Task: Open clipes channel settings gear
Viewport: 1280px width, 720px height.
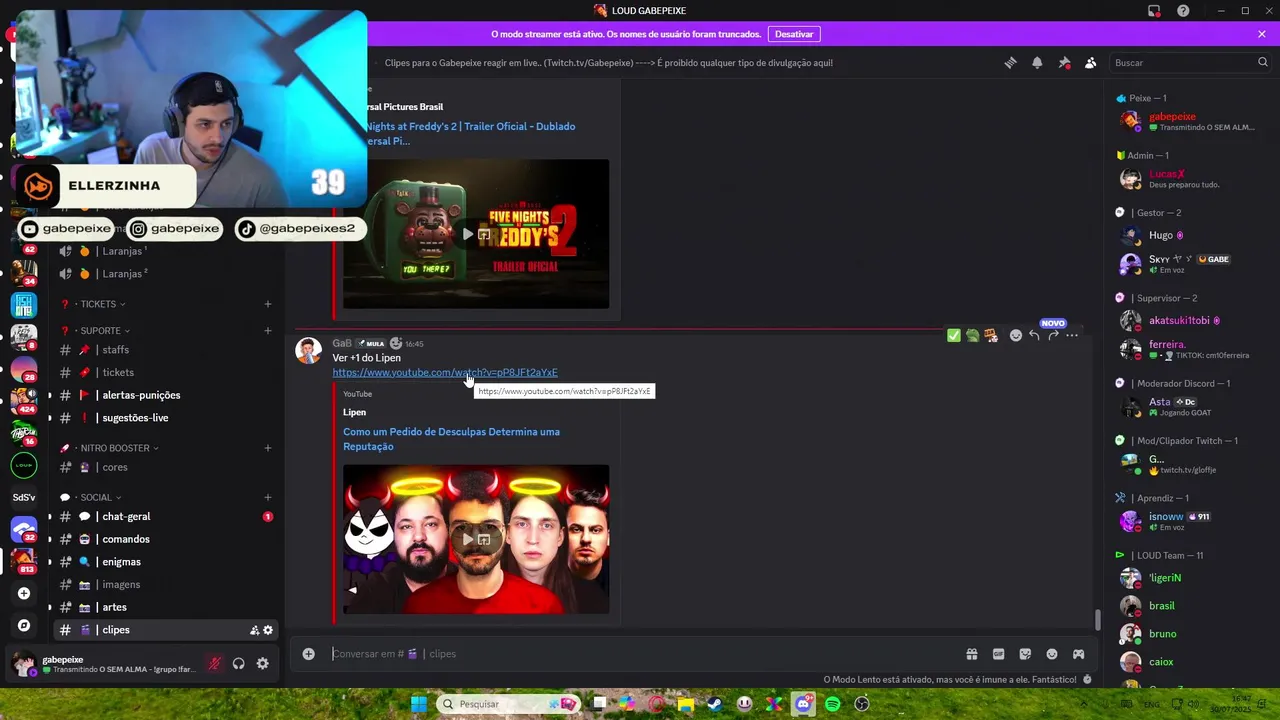Action: tap(268, 630)
